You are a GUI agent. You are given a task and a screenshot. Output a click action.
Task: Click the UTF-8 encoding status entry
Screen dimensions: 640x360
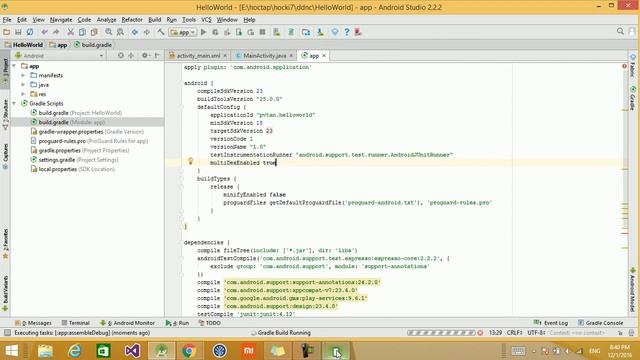536,333
